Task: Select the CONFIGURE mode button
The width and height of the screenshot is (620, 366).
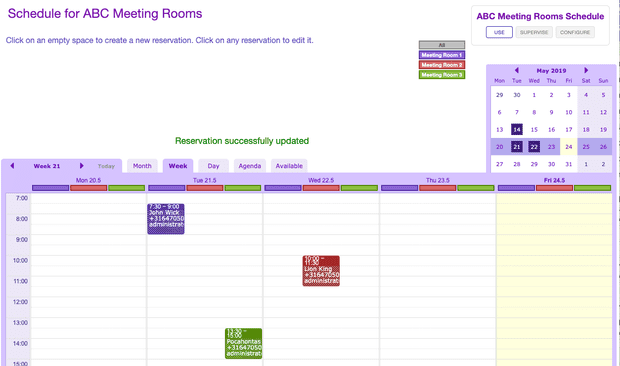Action: [x=575, y=32]
